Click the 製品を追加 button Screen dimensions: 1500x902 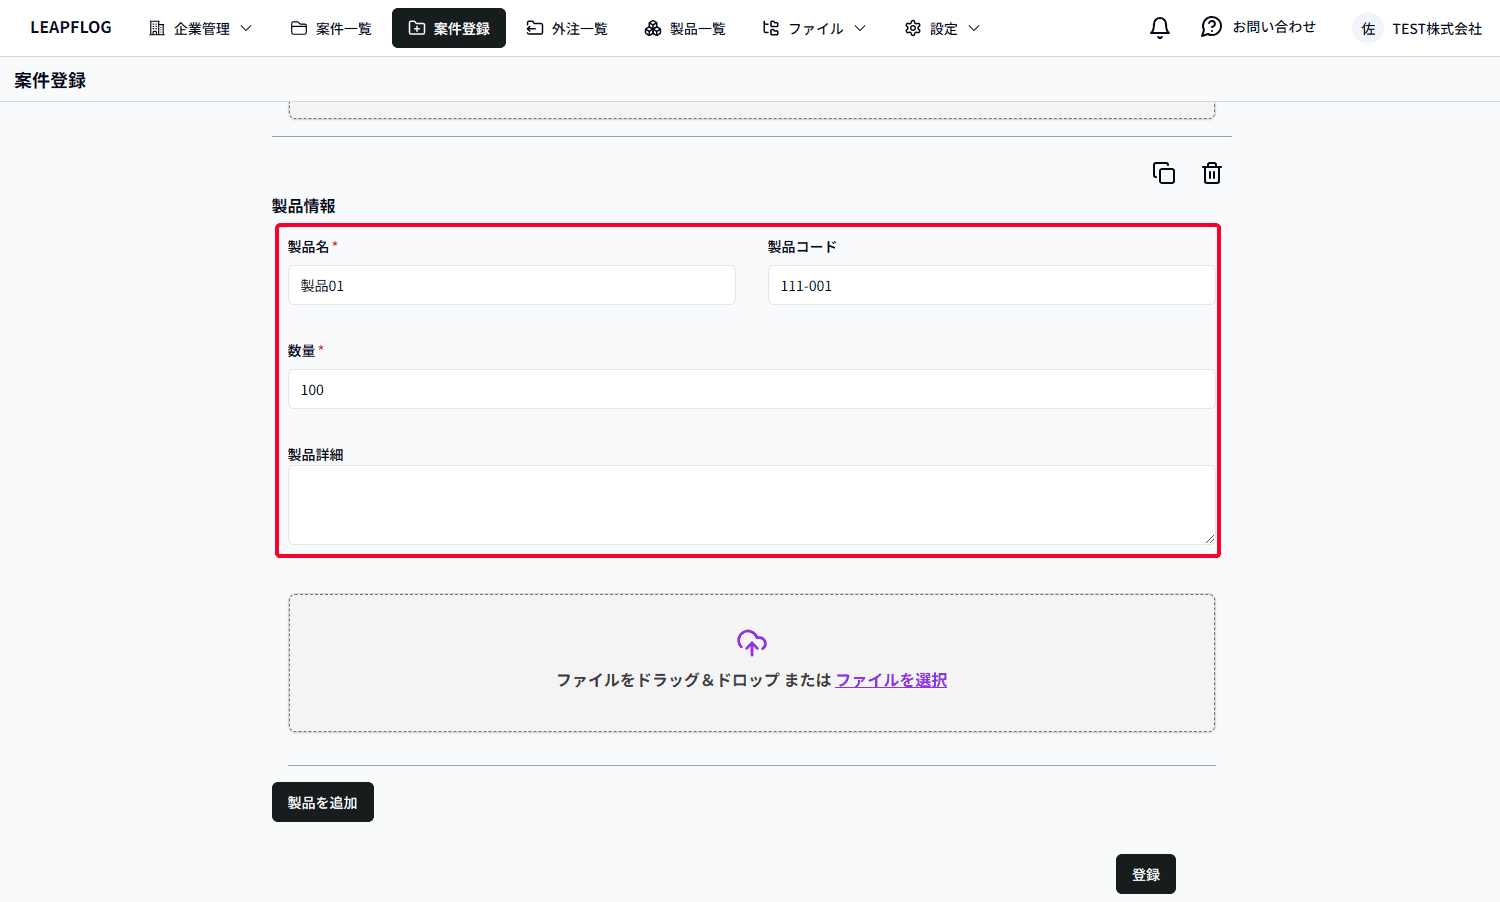322,802
